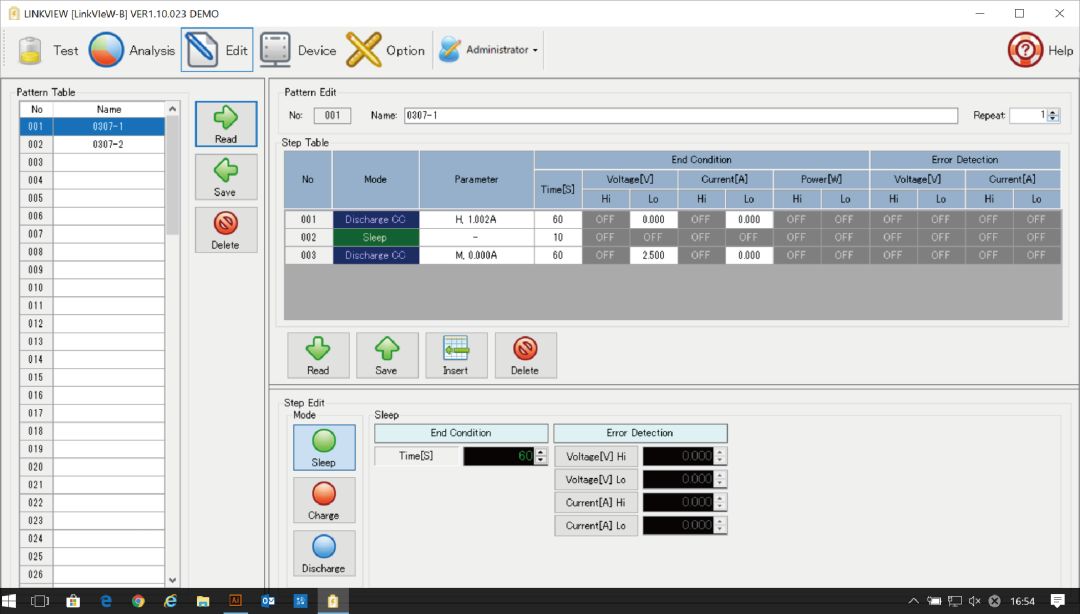The height and width of the screenshot is (614, 1080).
Task: Click Read below the Step Table
Action: pyautogui.click(x=318, y=356)
